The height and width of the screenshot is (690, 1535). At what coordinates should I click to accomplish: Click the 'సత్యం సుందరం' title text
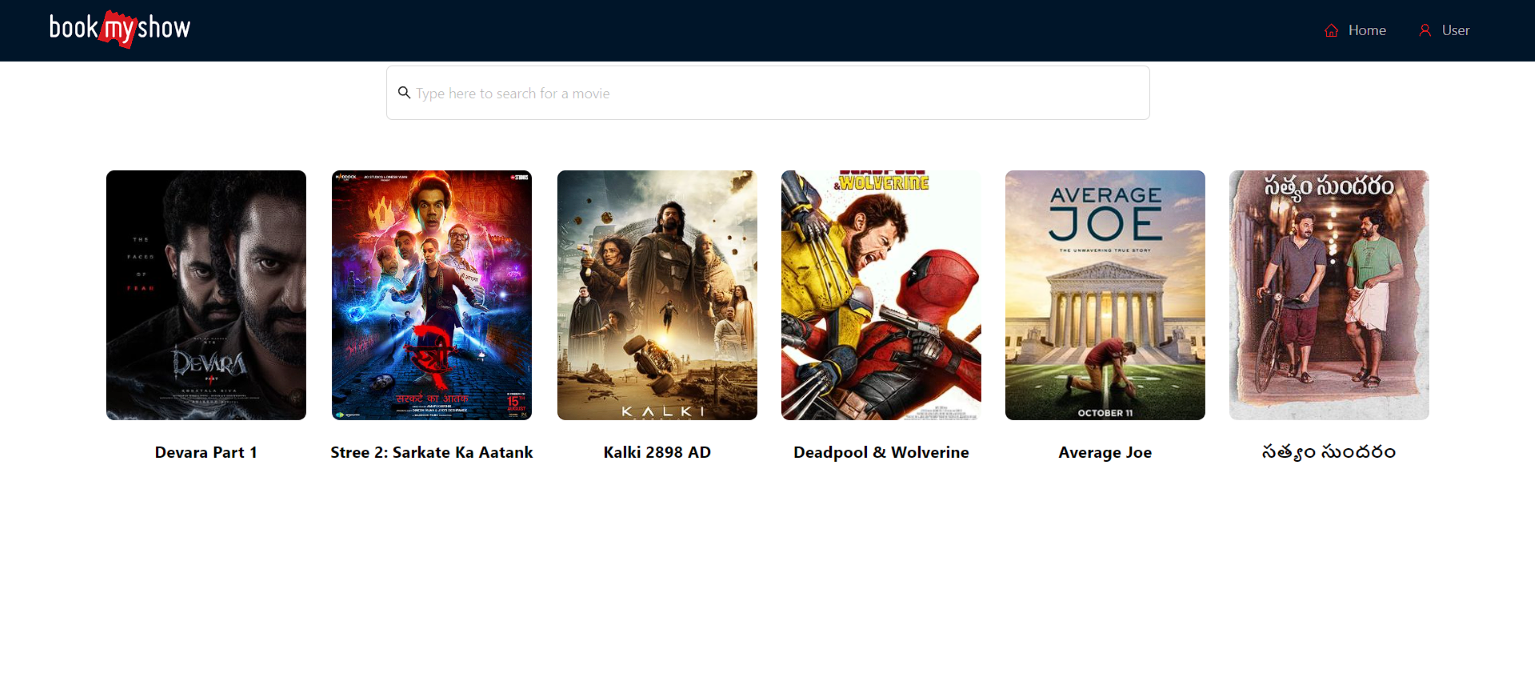pyautogui.click(x=1329, y=453)
